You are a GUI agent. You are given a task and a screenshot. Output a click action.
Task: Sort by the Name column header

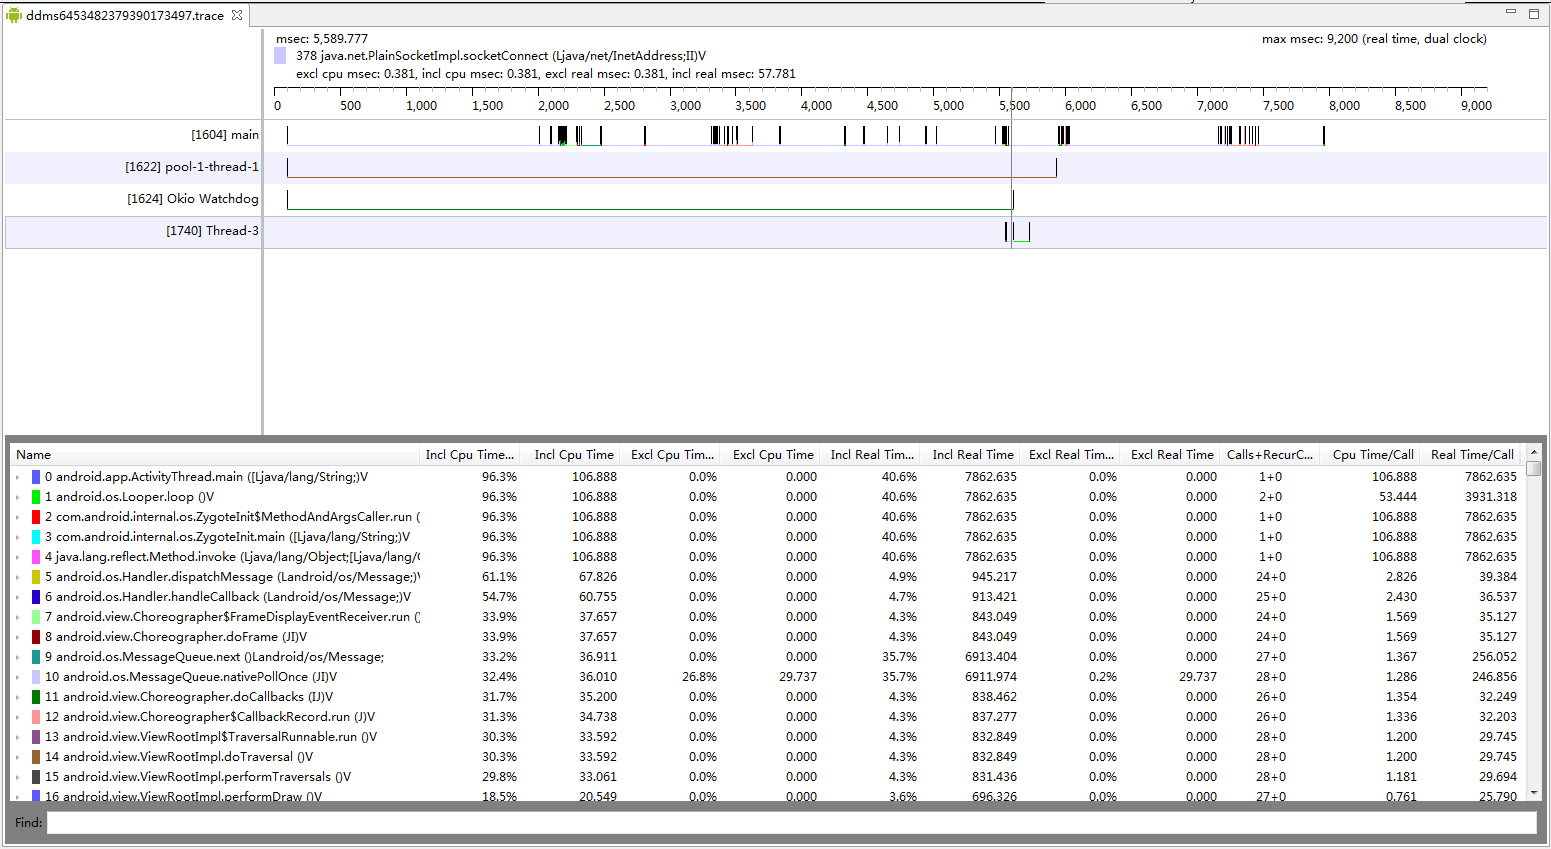click(214, 455)
